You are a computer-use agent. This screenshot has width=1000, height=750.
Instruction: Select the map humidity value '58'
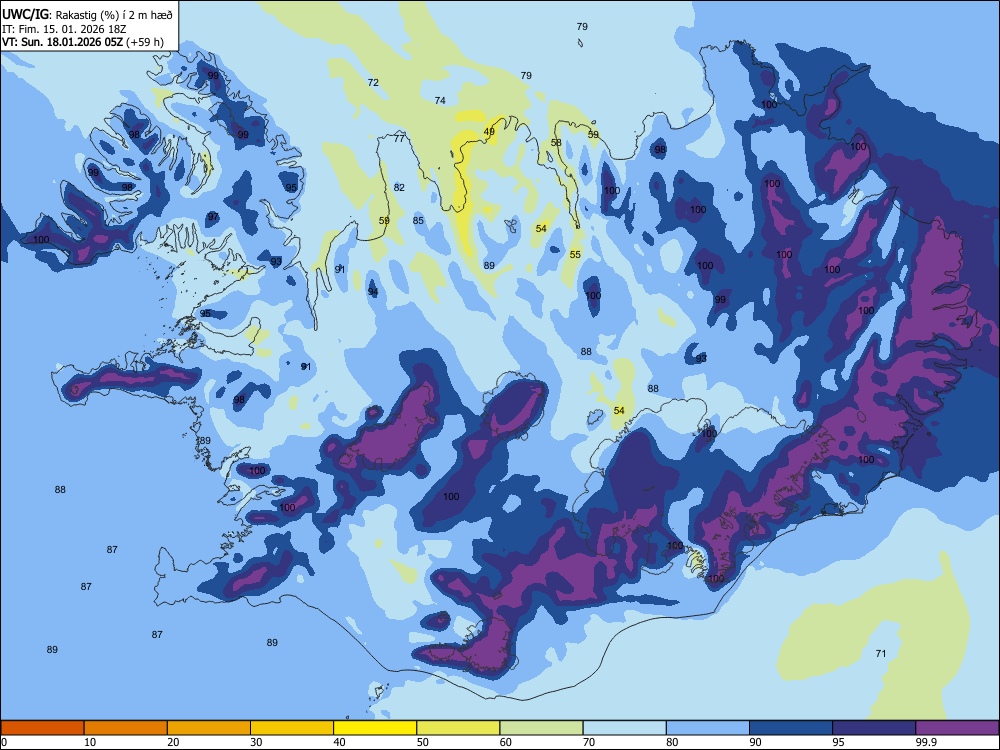(556, 142)
